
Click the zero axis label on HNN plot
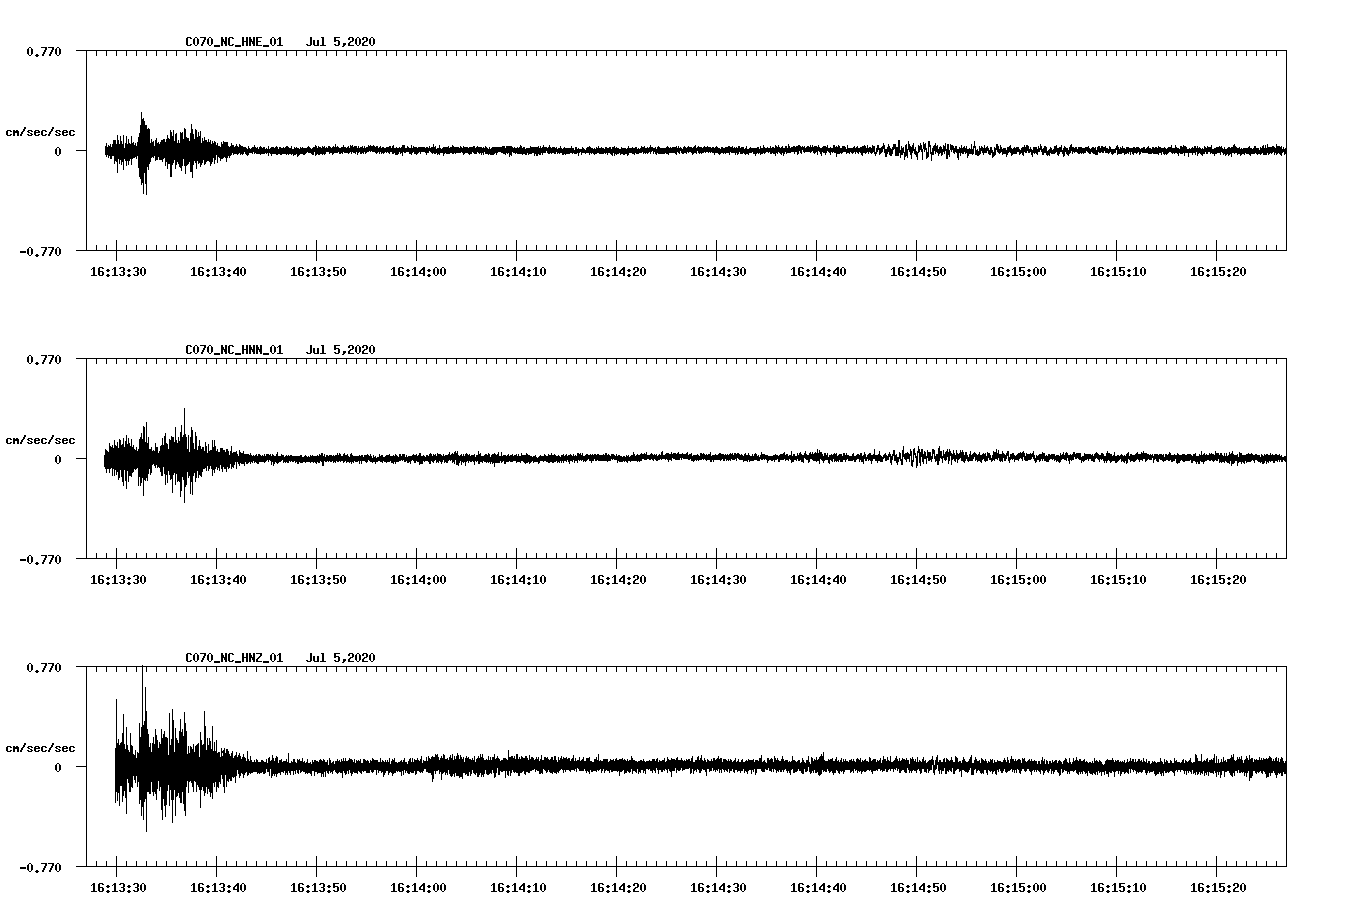[x=58, y=459]
